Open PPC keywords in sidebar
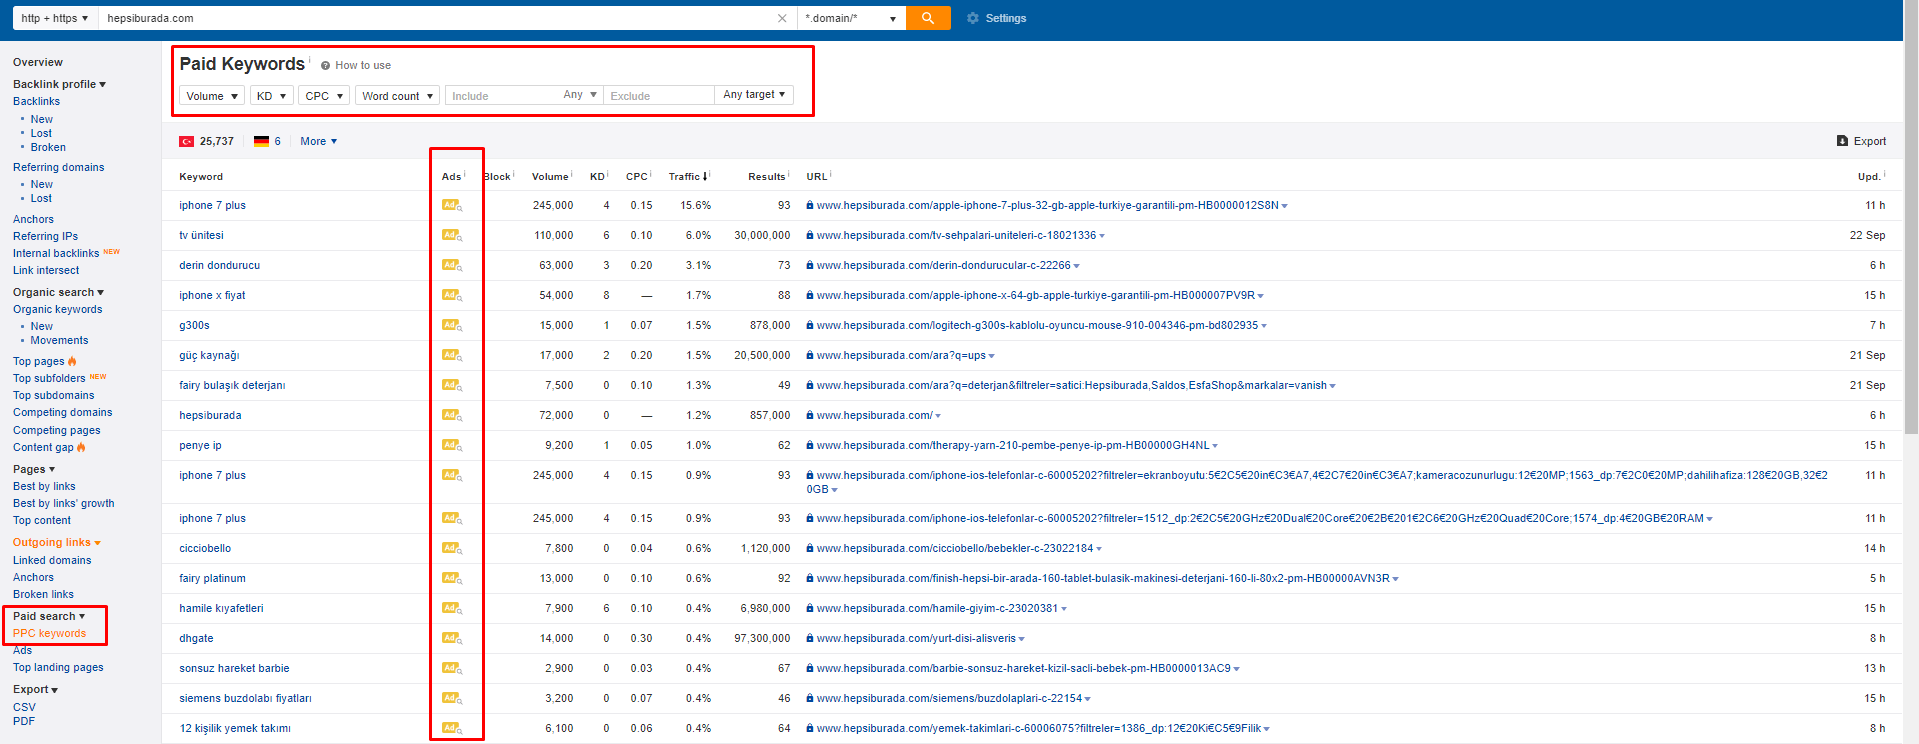Screen dimensions: 1919x744 coord(49,633)
